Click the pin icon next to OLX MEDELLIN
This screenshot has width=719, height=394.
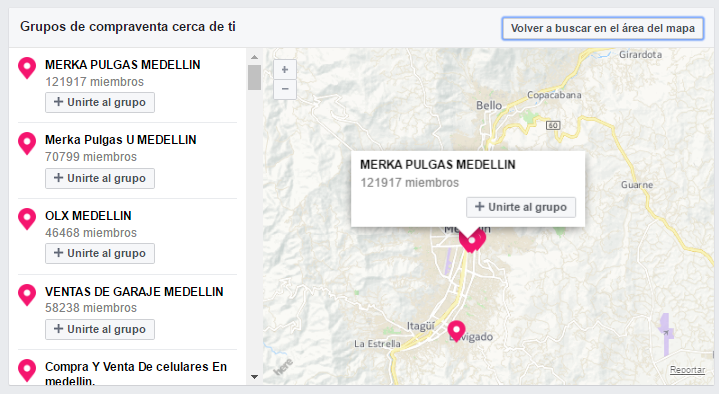pos(27,219)
